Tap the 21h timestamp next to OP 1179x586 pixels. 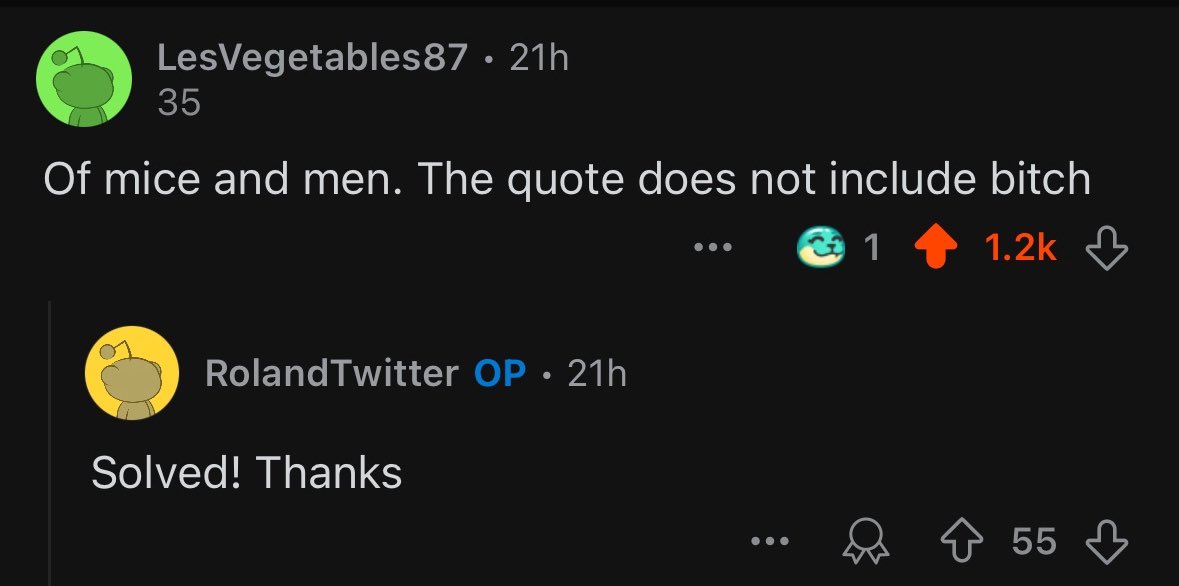pyautogui.click(x=596, y=373)
